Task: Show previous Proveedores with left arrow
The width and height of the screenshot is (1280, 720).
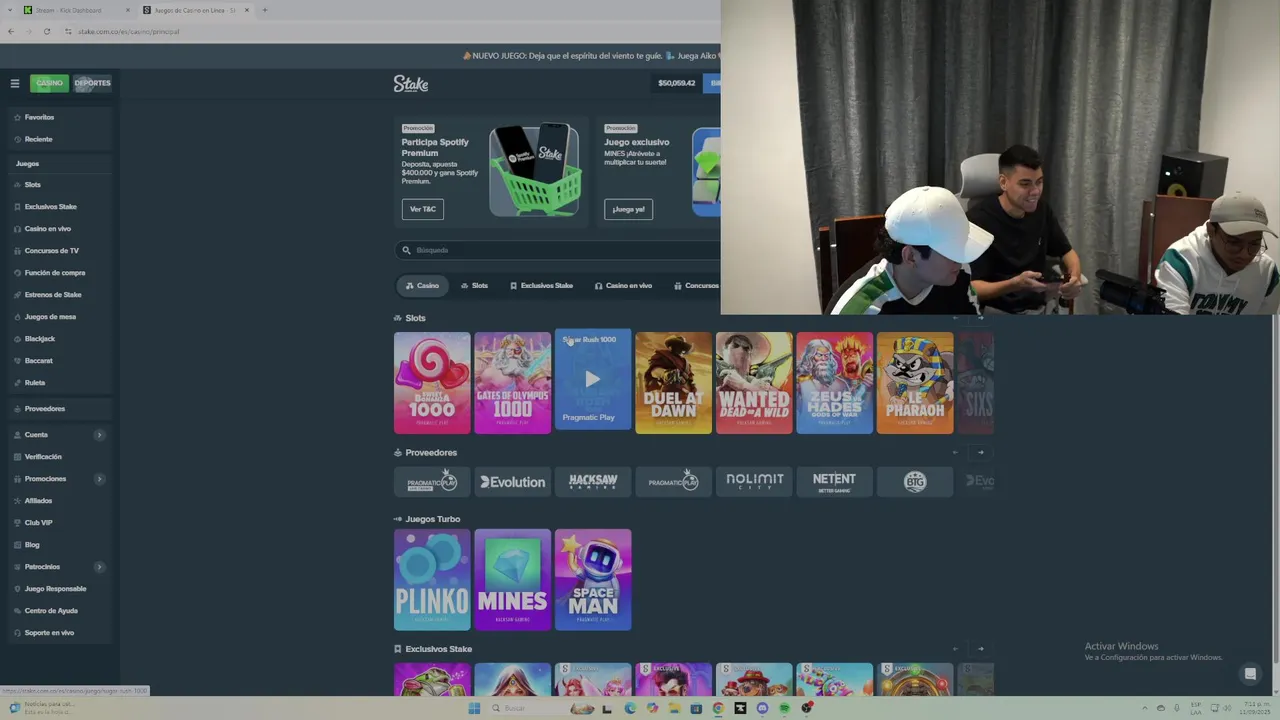Action: [955, 453]
